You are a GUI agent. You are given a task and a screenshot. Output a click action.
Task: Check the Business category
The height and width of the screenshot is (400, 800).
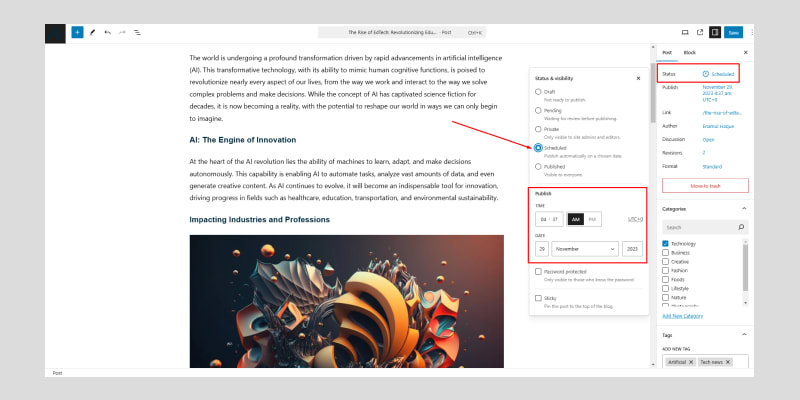point(665,253)
